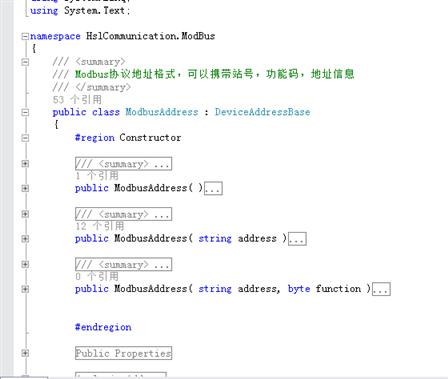Click the DeviceAddressBase base class name
Image resolution: width=448 pixels, height=379 pixels.
[x=262, y=112]
